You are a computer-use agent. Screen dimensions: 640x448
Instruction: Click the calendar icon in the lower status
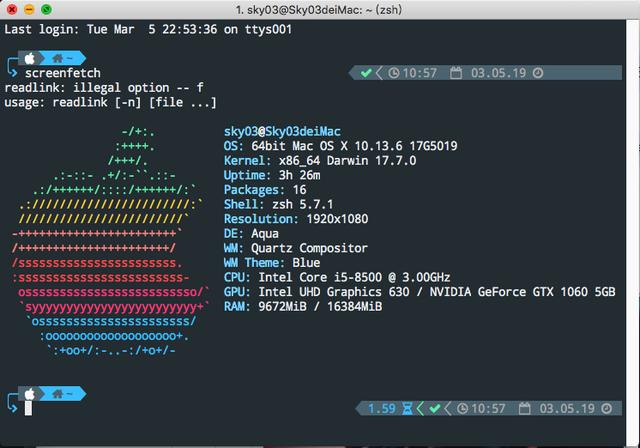(524, 408)
